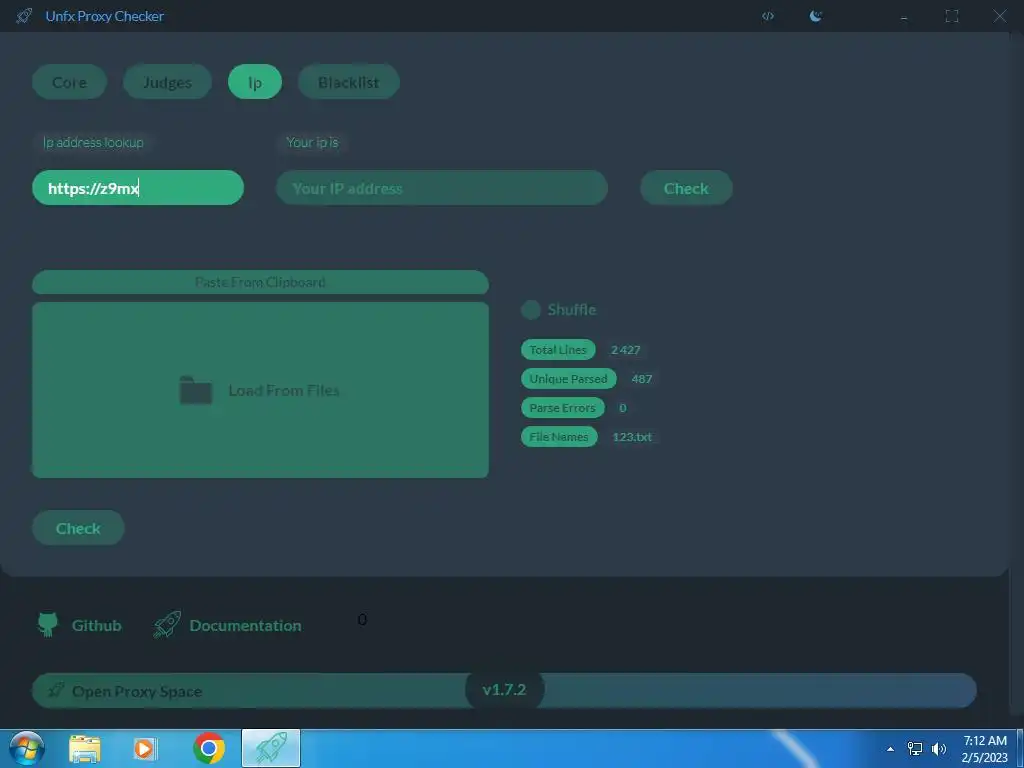Switch to the Judges tab

click(x=167, y=82)
